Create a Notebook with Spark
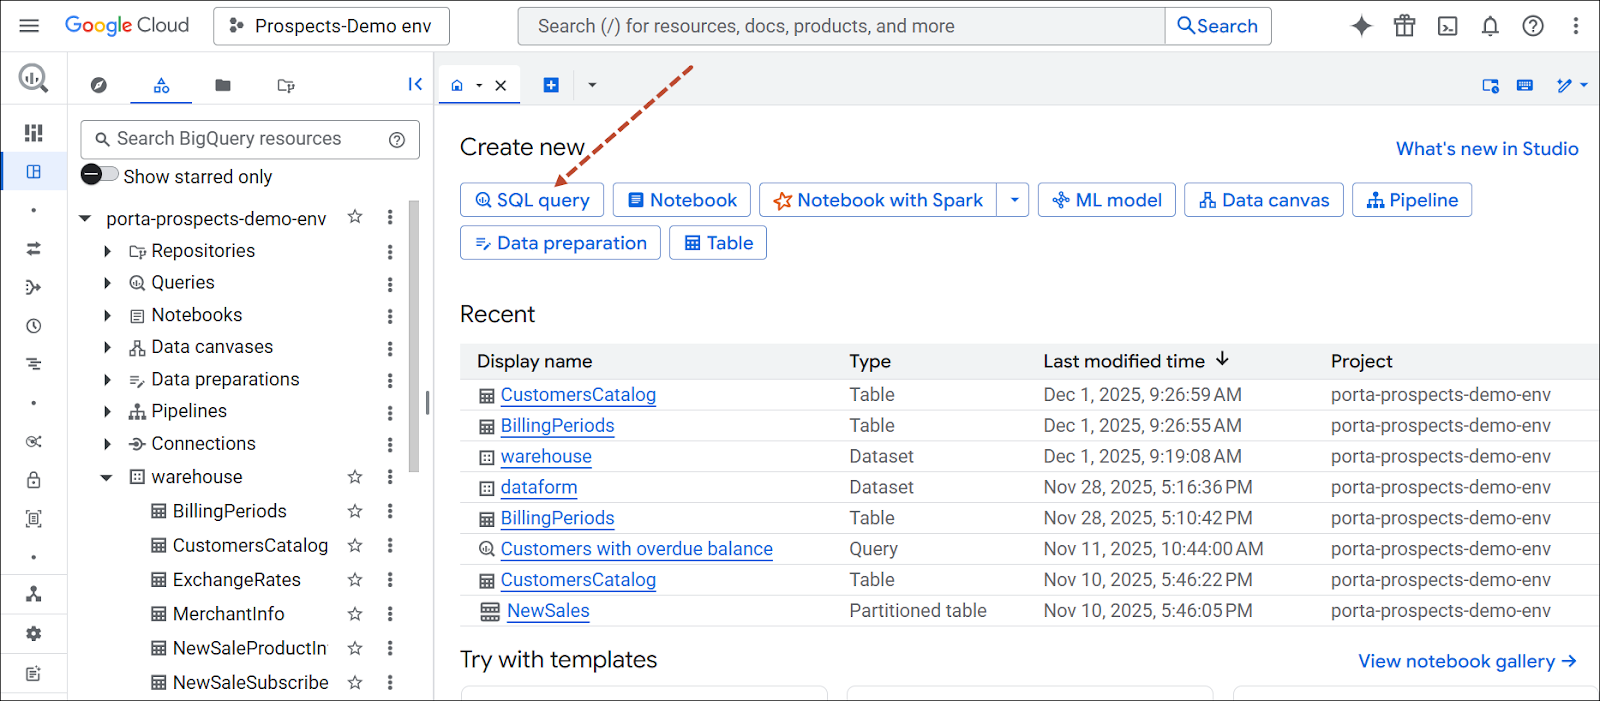 coord(879,200)
